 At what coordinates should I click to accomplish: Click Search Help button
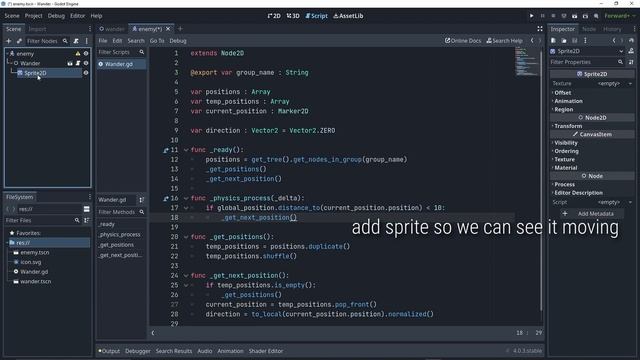point(504,41)
